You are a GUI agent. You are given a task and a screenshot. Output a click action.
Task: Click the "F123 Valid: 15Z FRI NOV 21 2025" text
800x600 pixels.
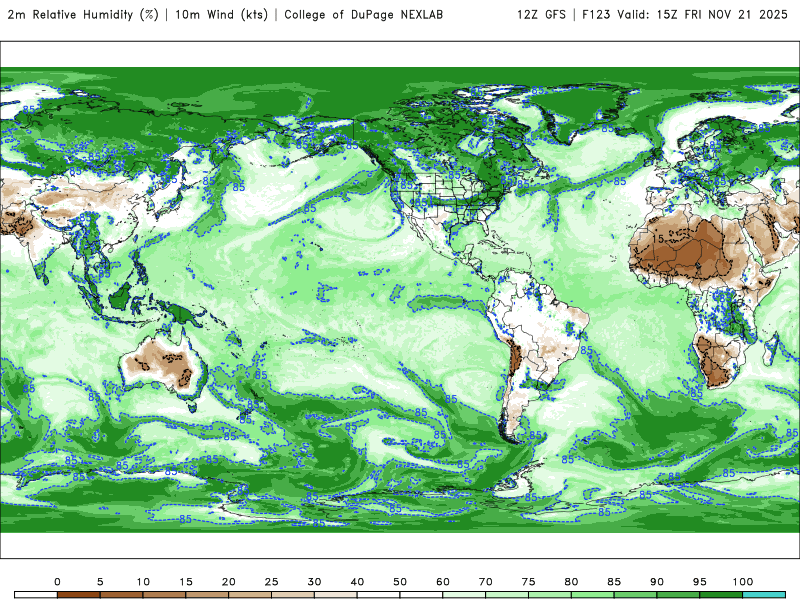click(685, 15)
